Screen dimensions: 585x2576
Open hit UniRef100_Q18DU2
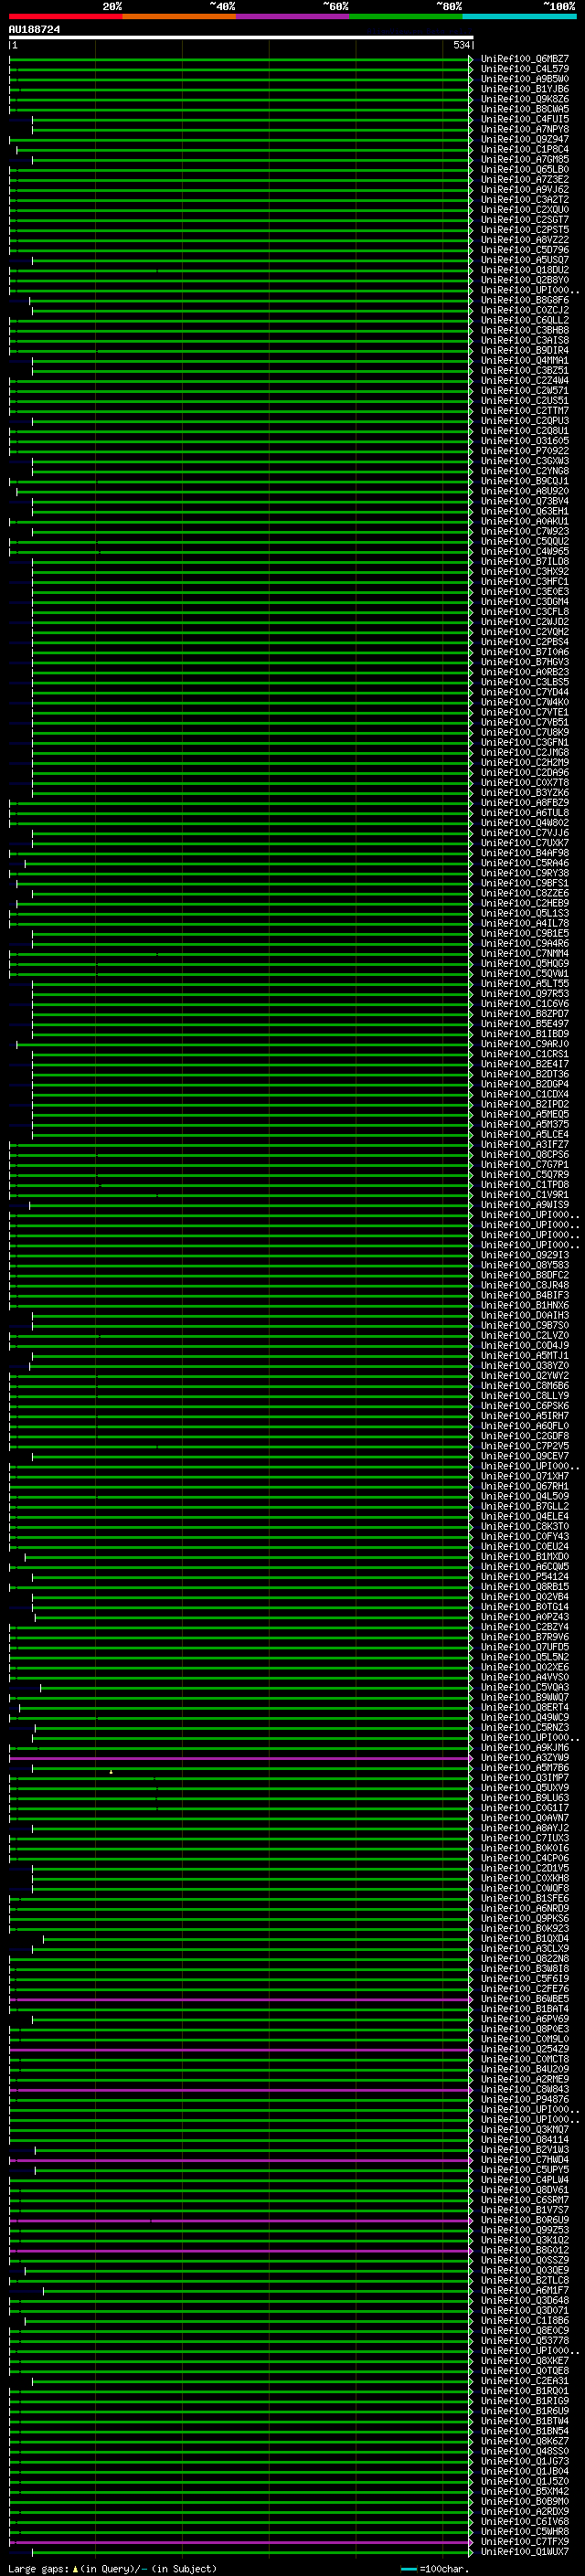pyautogui.click(x=525, y=270)
